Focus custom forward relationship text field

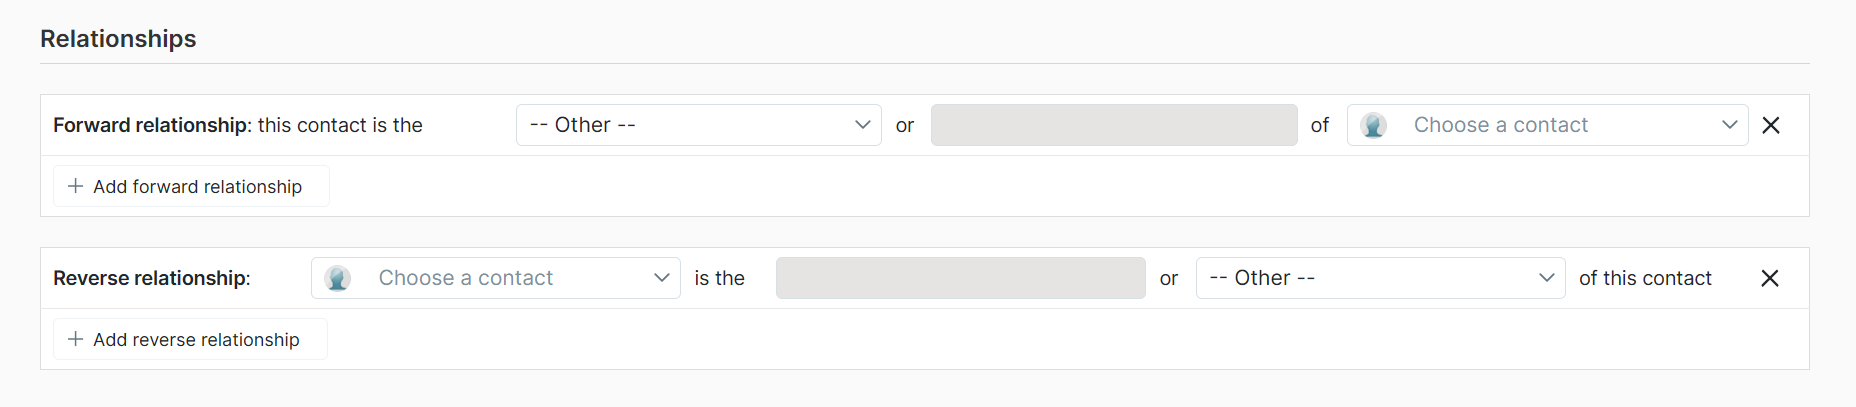(1114, 125)
